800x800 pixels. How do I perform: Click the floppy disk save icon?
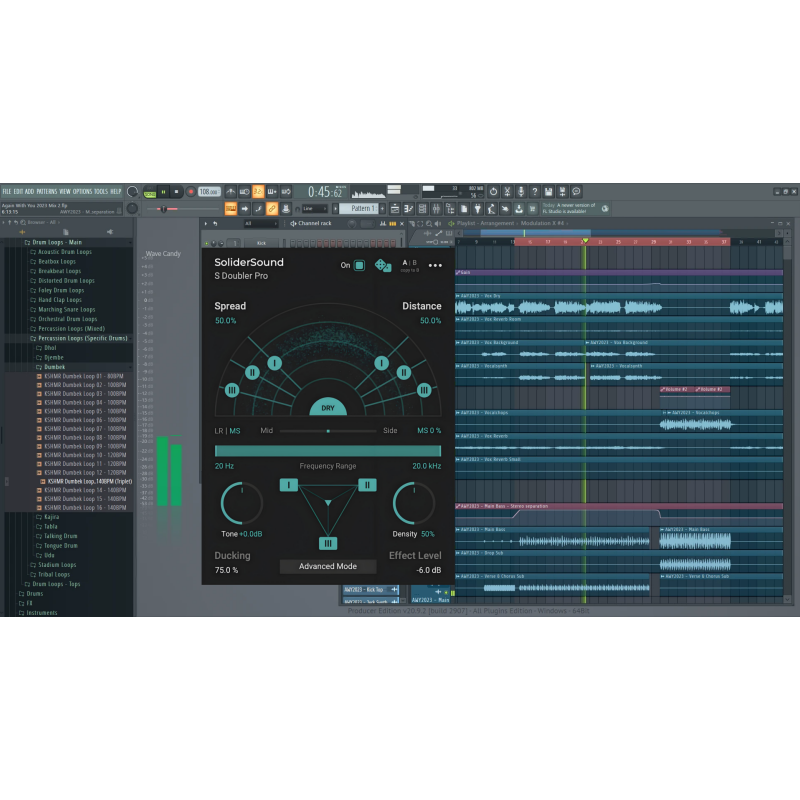548,192
